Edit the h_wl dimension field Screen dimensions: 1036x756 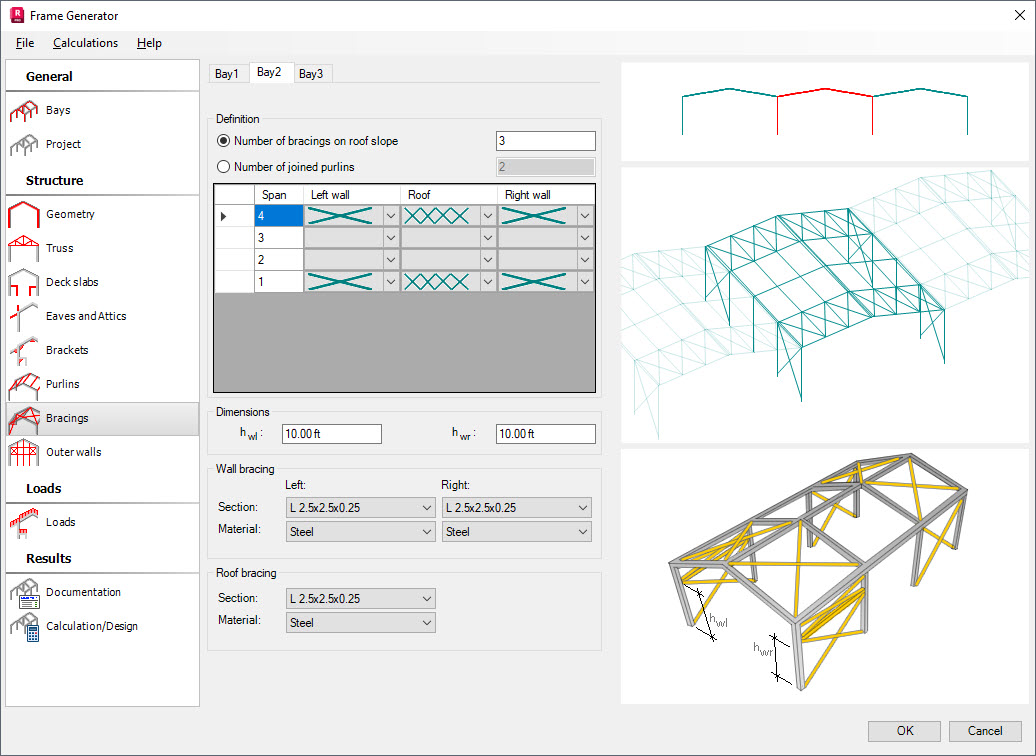(331, 434)
